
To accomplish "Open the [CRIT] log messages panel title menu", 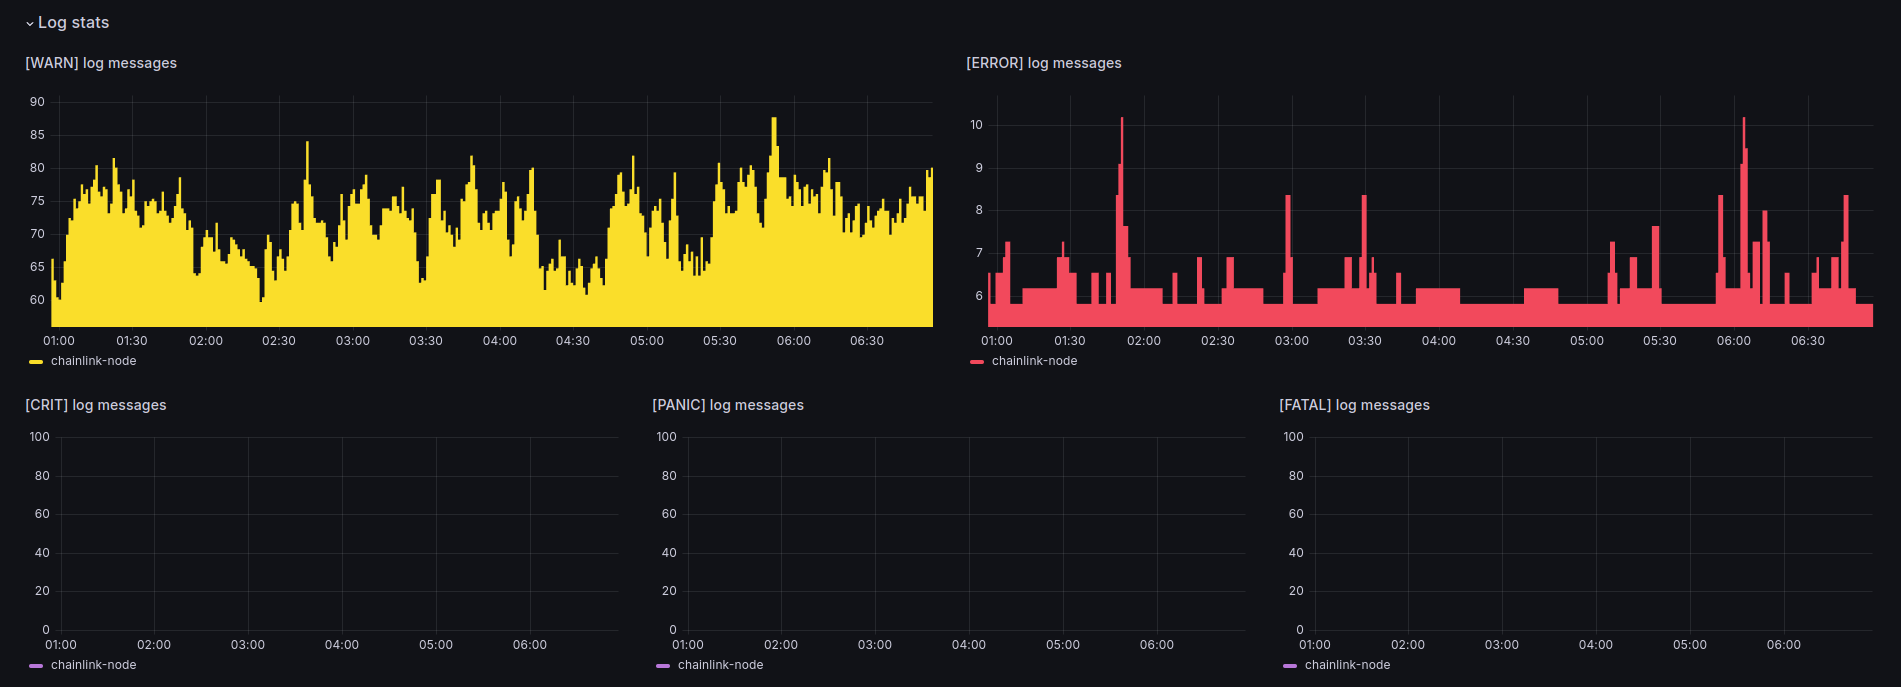I will click(x=96, y=405).
